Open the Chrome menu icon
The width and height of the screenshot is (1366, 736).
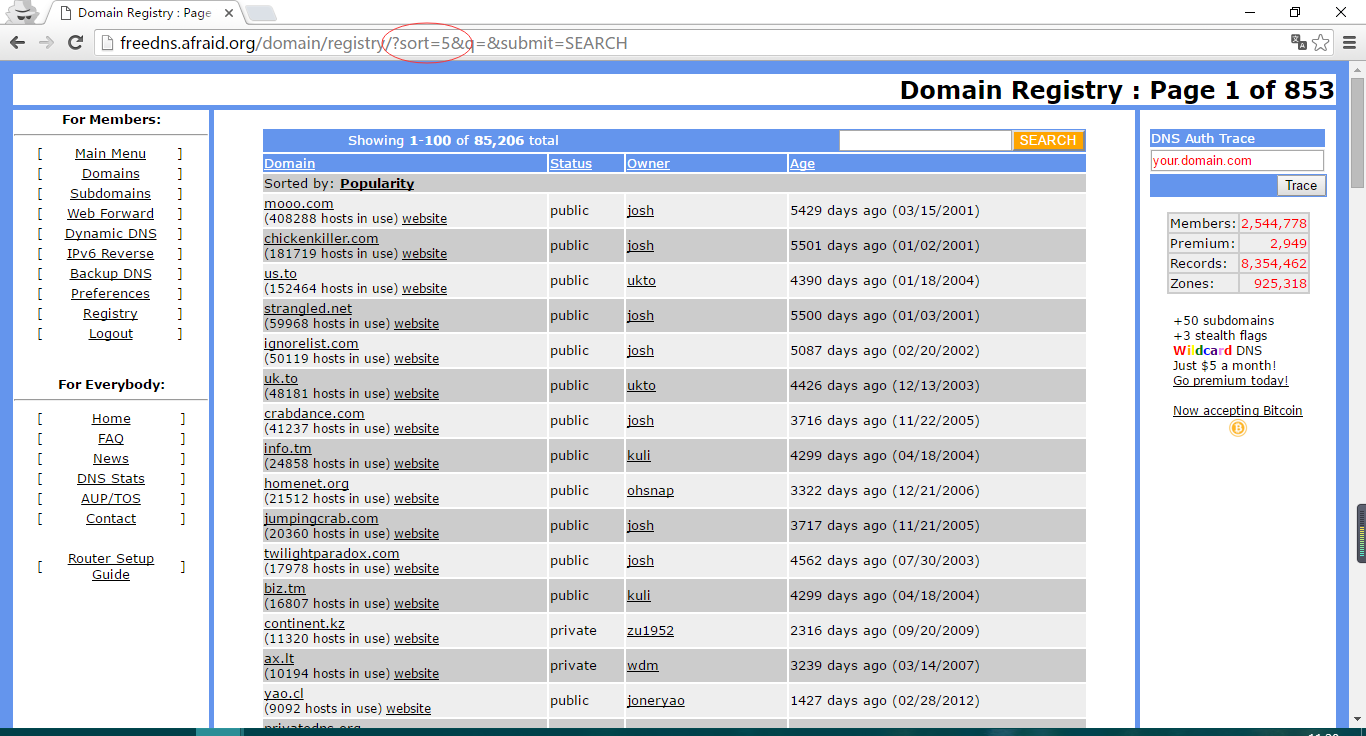[1348, 43]
